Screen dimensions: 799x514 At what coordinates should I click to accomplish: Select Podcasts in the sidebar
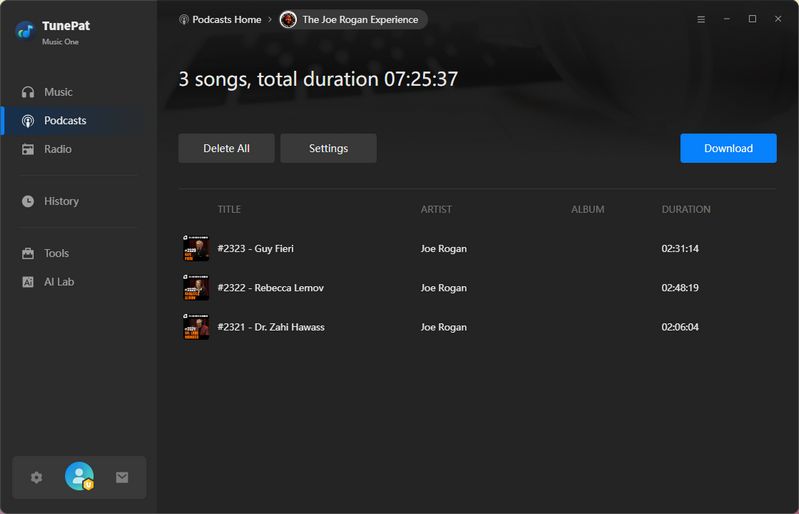pyautogui.click(x=65, y=120)
